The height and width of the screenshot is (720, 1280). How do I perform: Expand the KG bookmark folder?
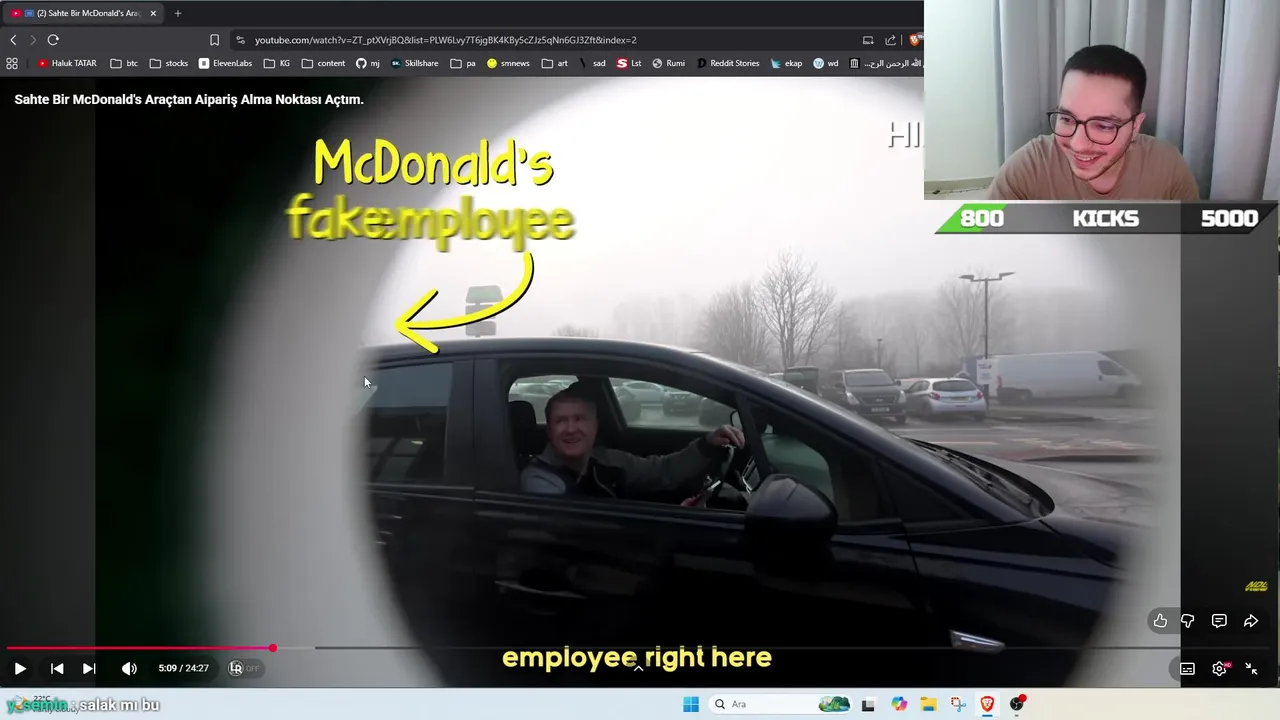277,63
